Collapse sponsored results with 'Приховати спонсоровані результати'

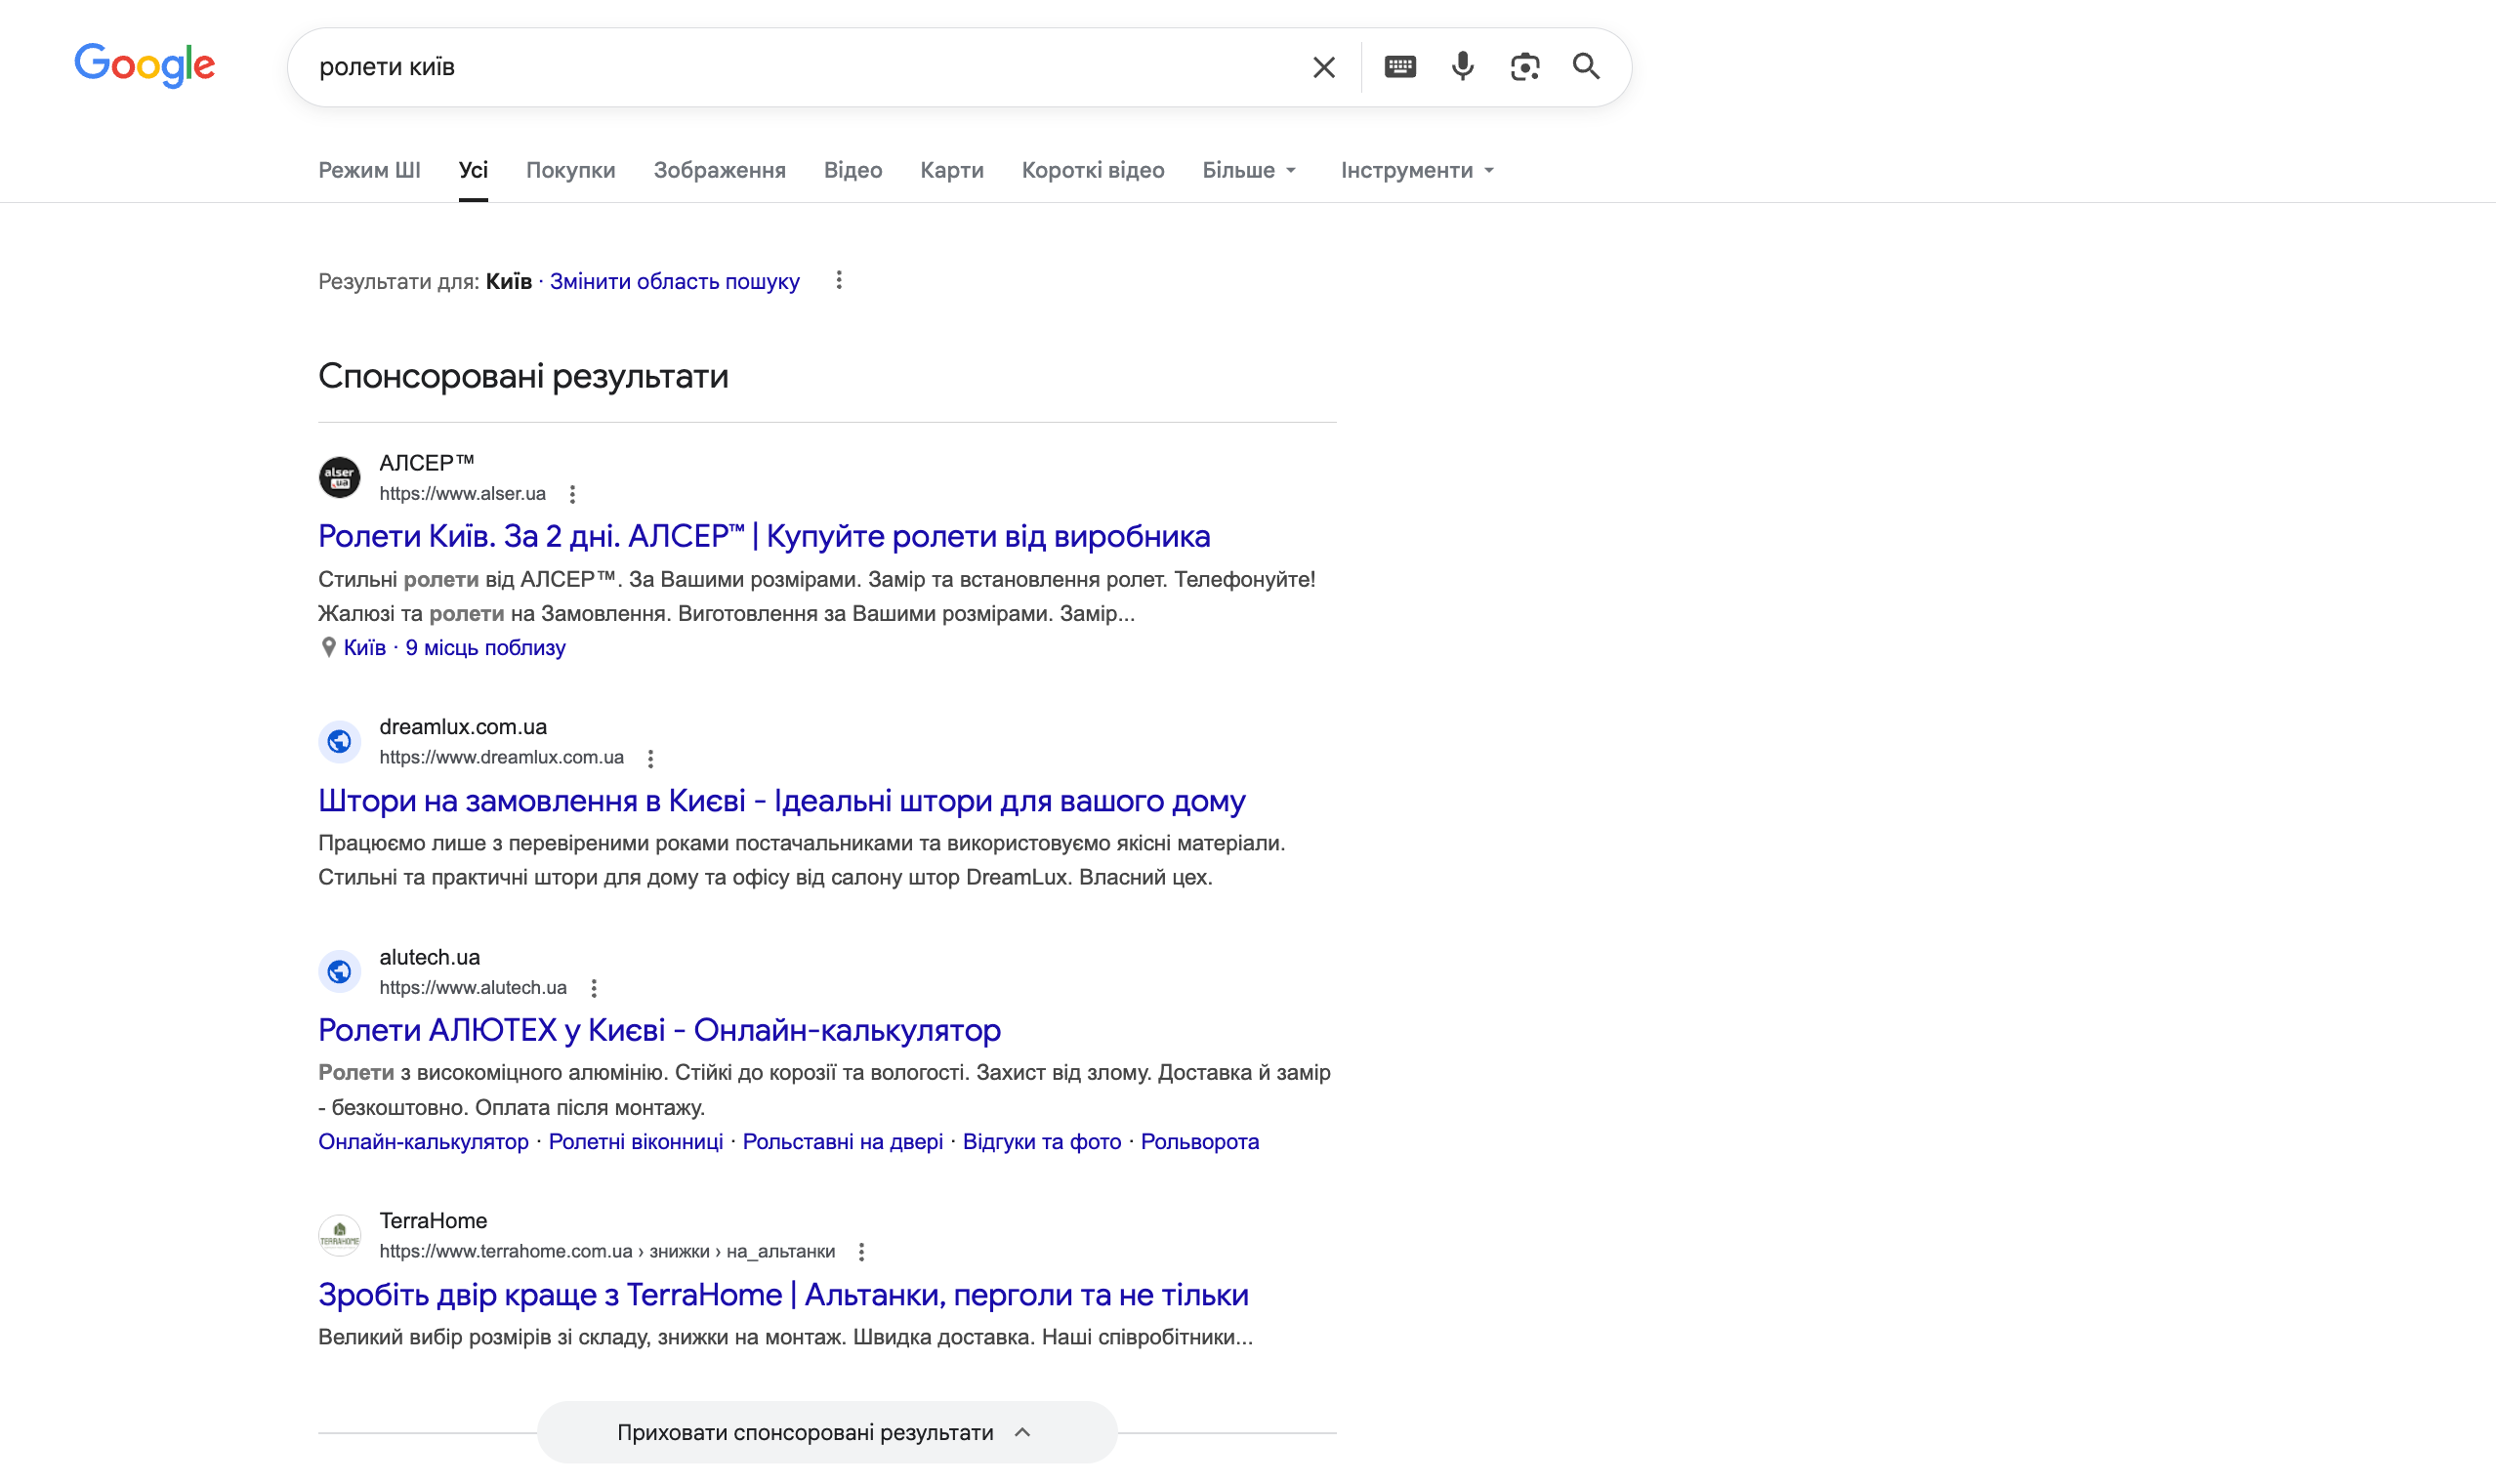pos(826,1432)
